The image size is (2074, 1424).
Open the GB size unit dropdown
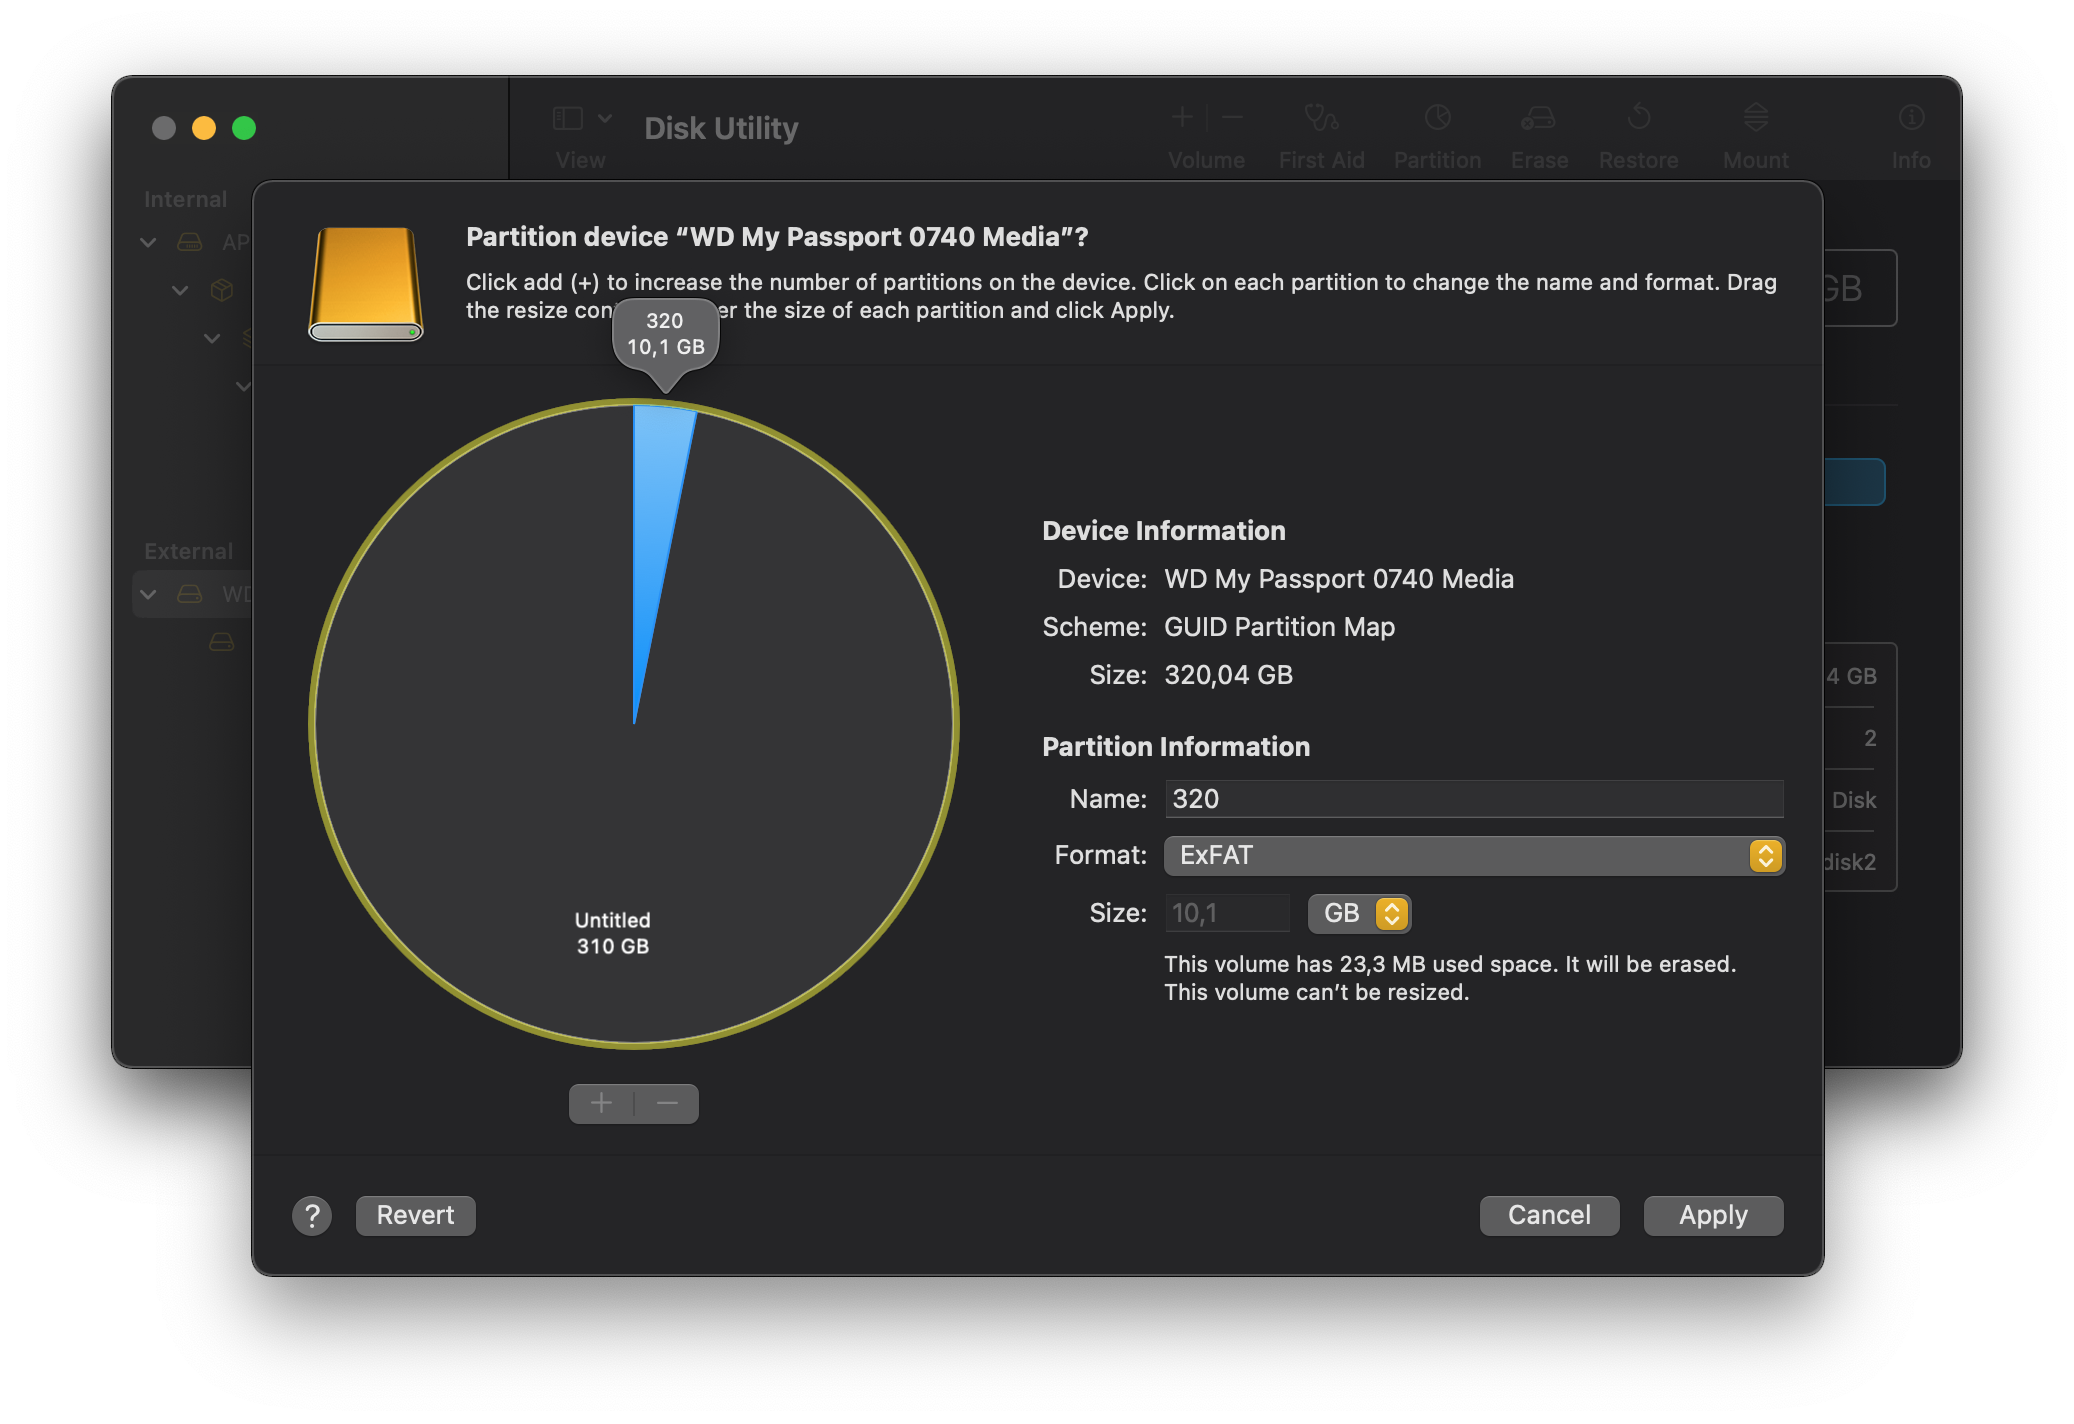1359,913
